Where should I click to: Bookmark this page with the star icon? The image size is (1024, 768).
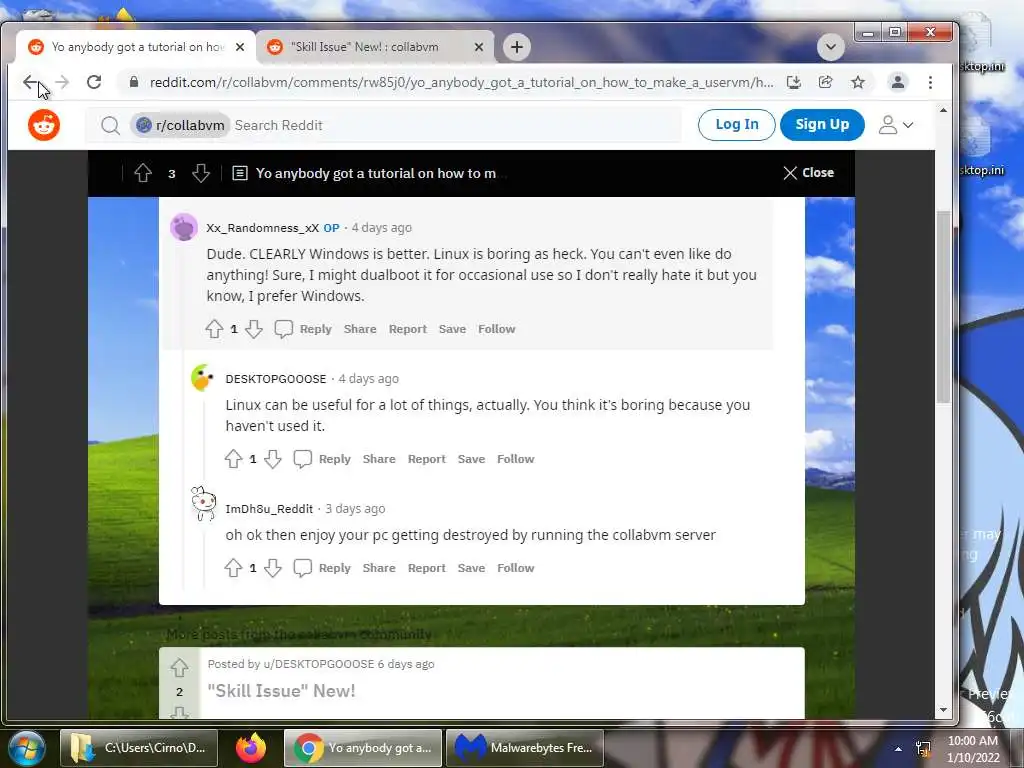point(858,82)
